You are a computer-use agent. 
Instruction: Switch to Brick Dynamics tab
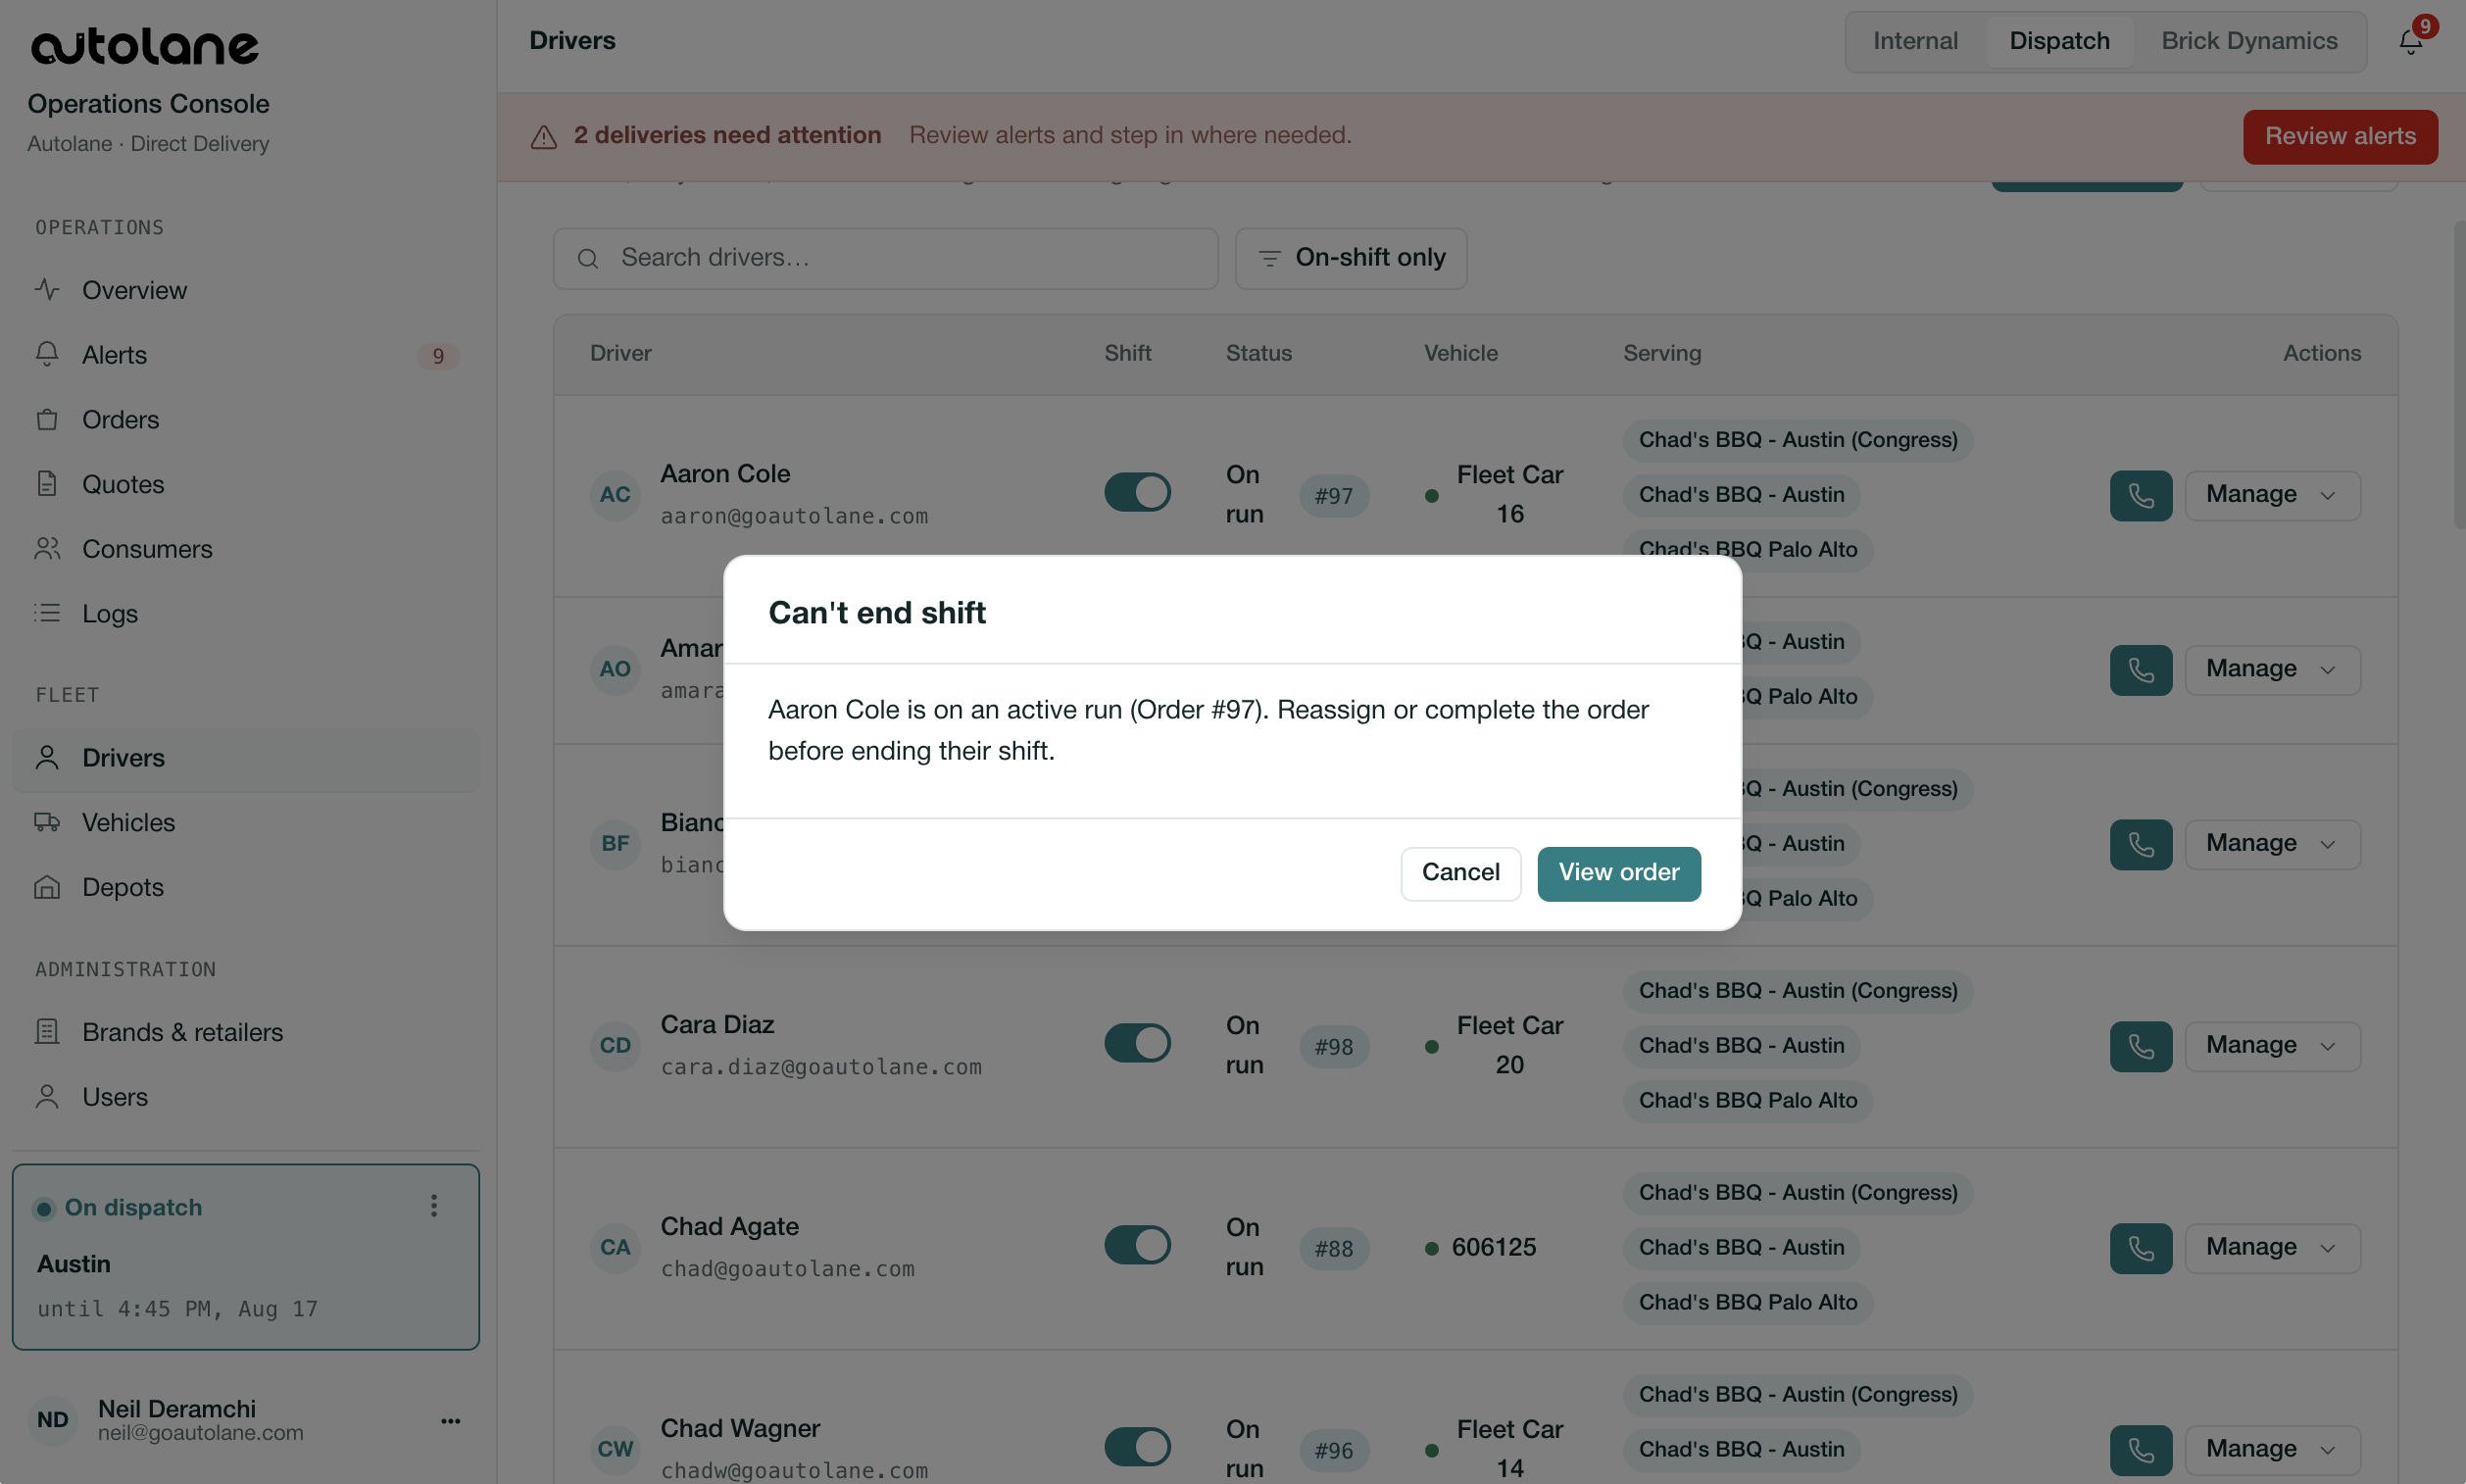pyautogui.click(x=2248, y=41)
